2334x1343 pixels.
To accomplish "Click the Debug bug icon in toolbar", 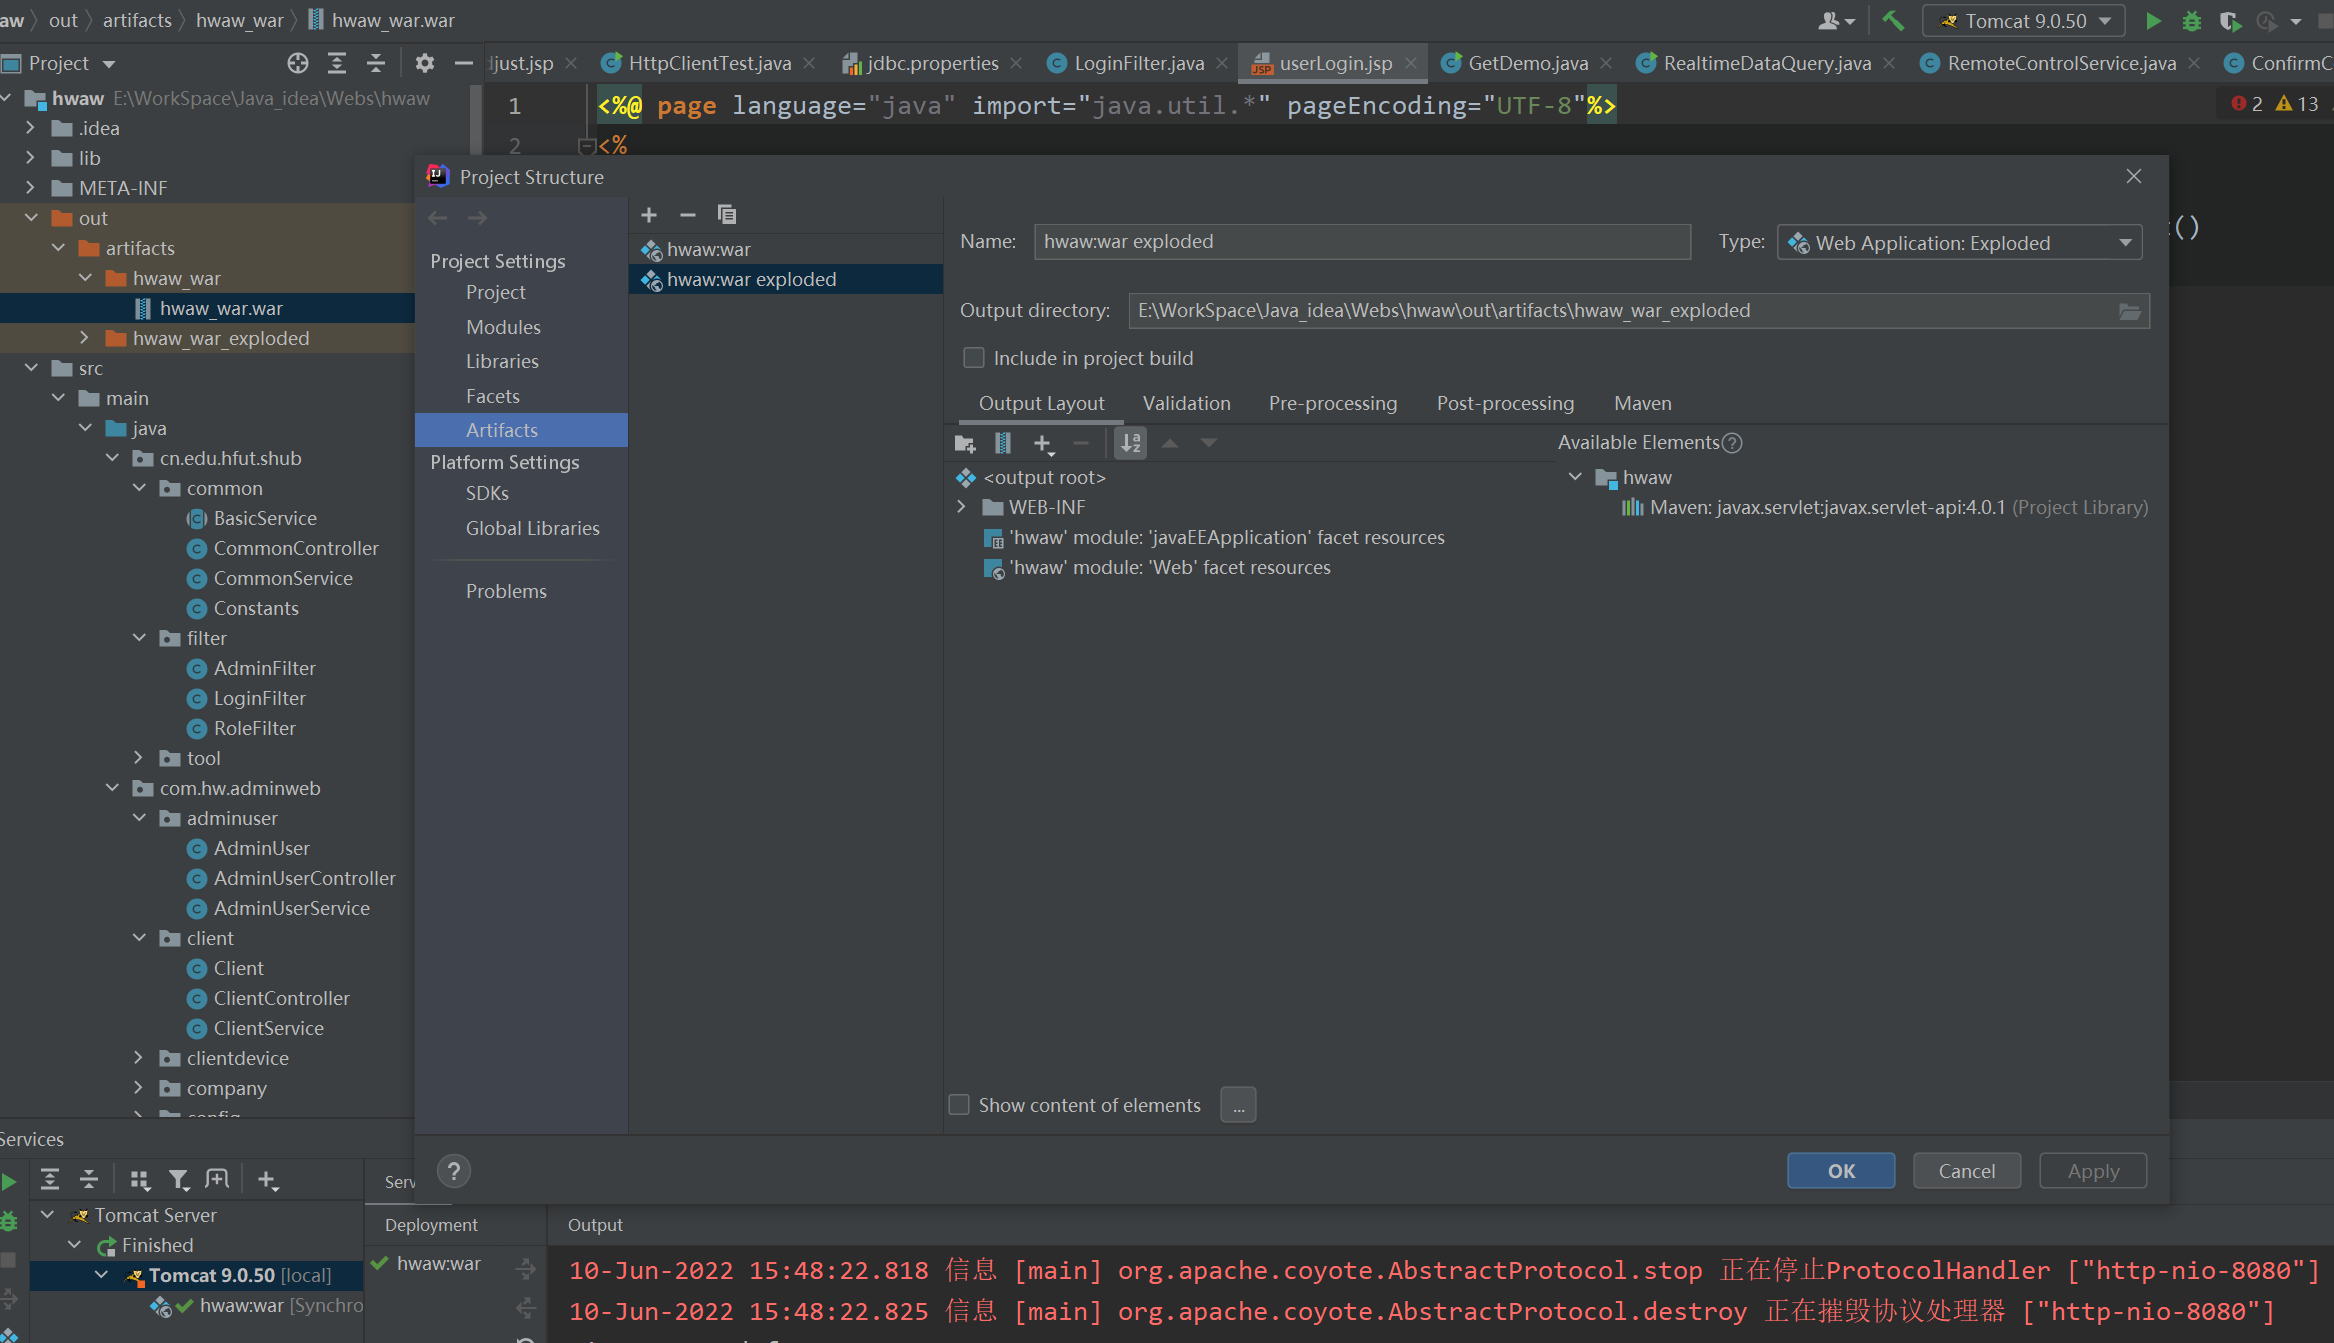I will coord(2191,21).
